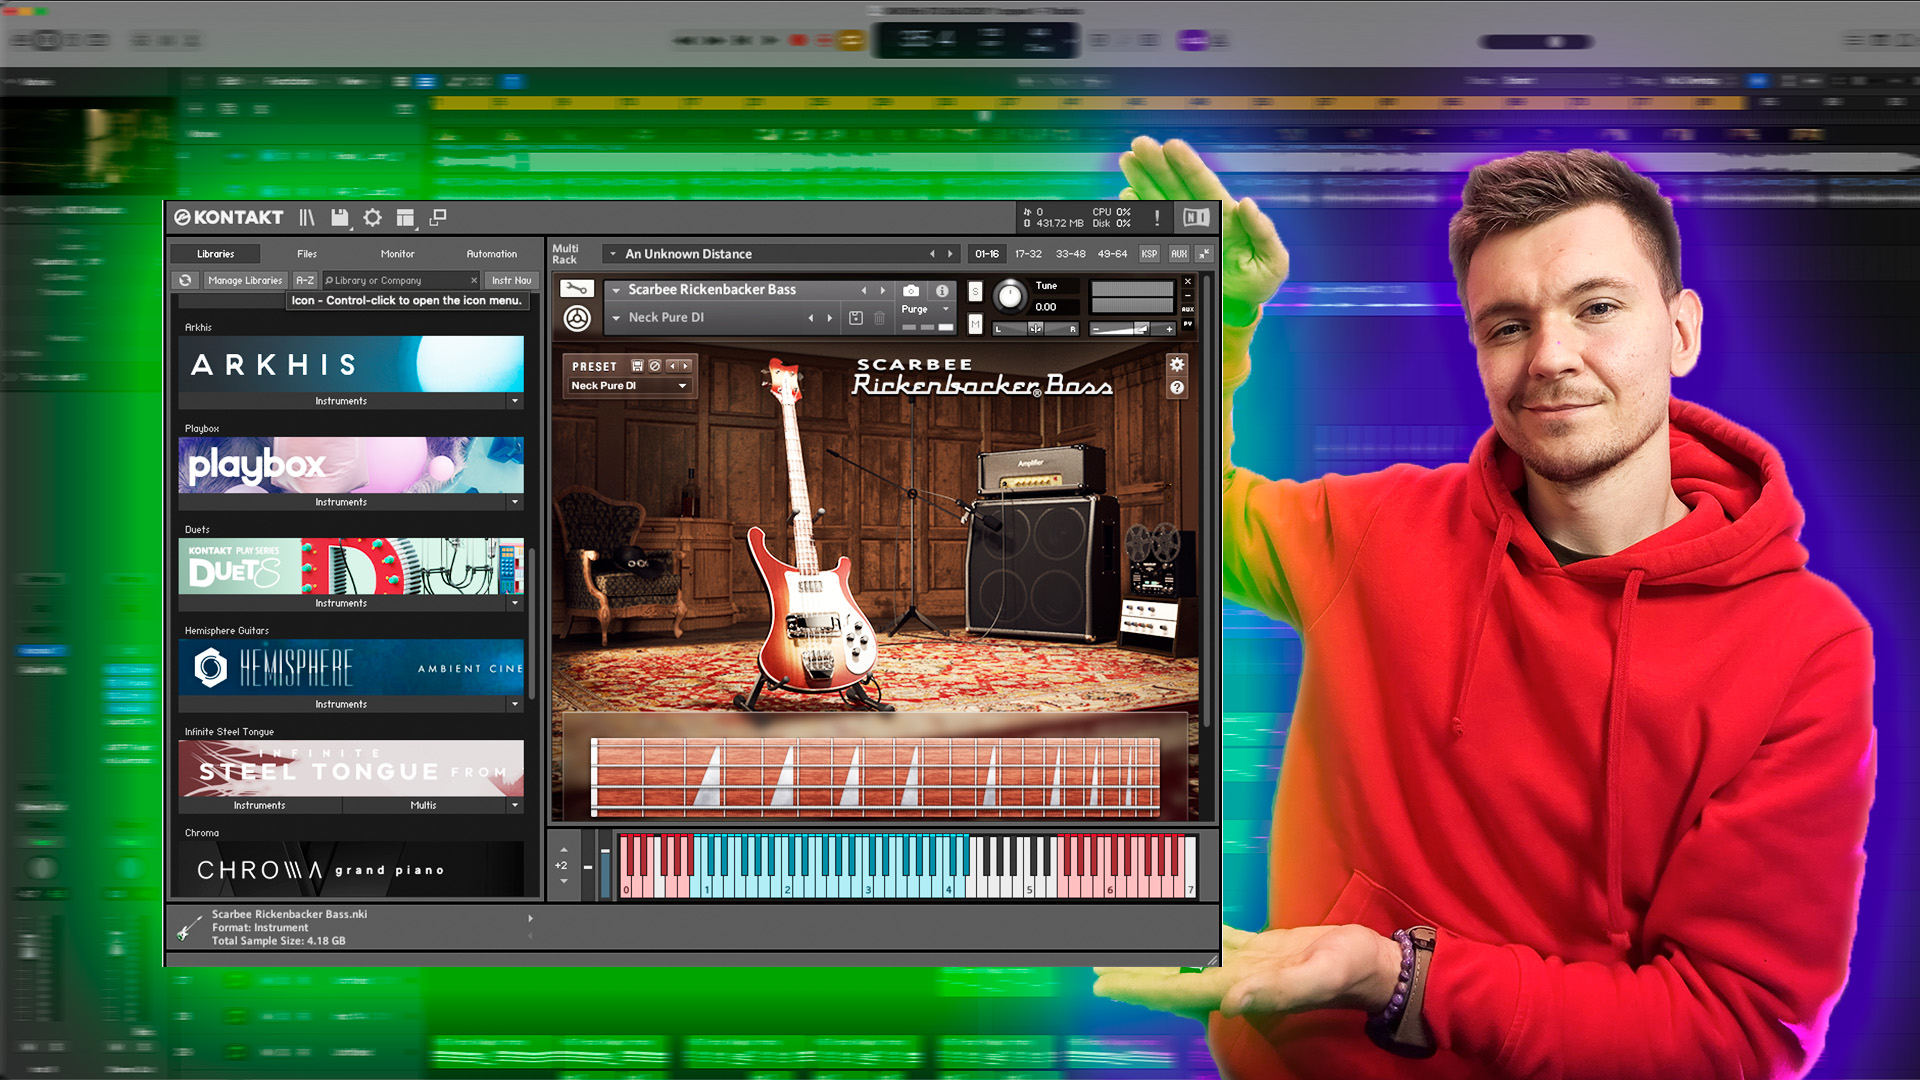Open the Neck Pure DI preset dropdown

tap(629, 386)
